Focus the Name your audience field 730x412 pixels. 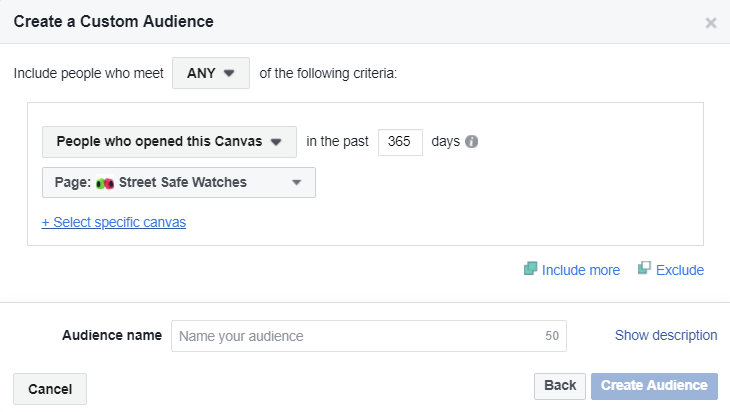[x=355, y=336]
